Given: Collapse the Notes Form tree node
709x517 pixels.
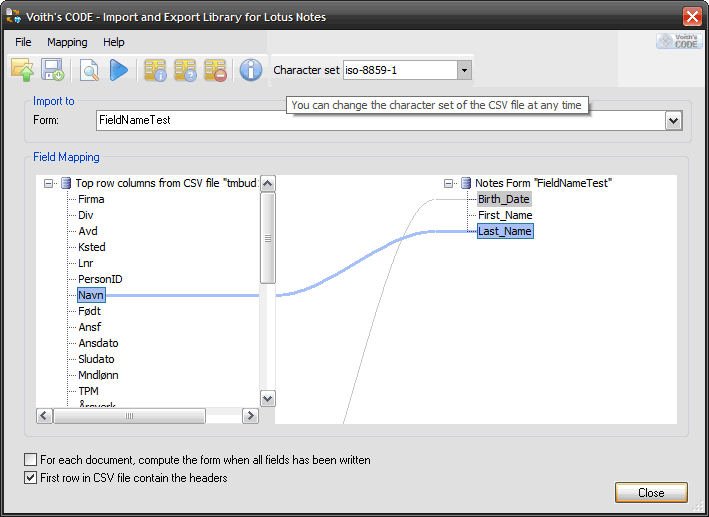Looking at the screenshot, I should coord(448,184).
